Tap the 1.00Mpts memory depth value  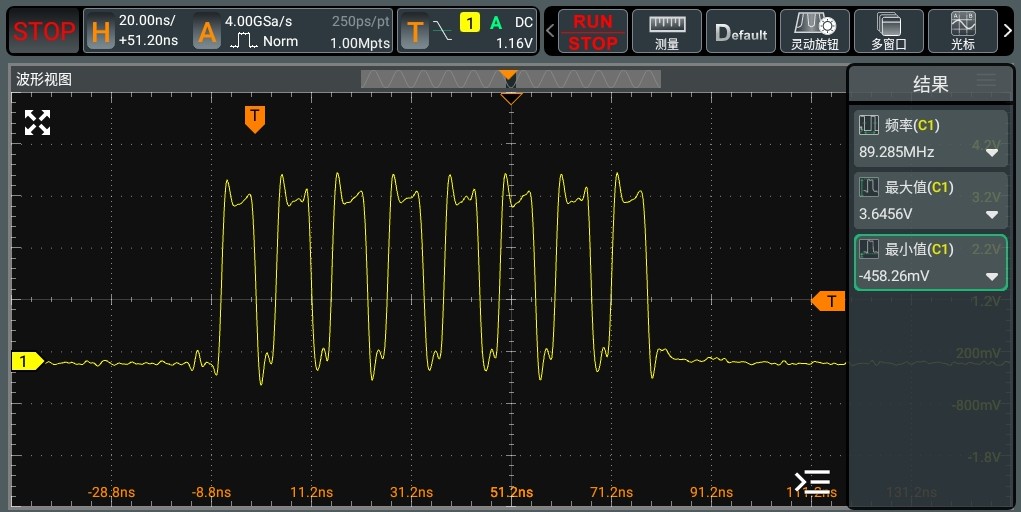point(360,43)
